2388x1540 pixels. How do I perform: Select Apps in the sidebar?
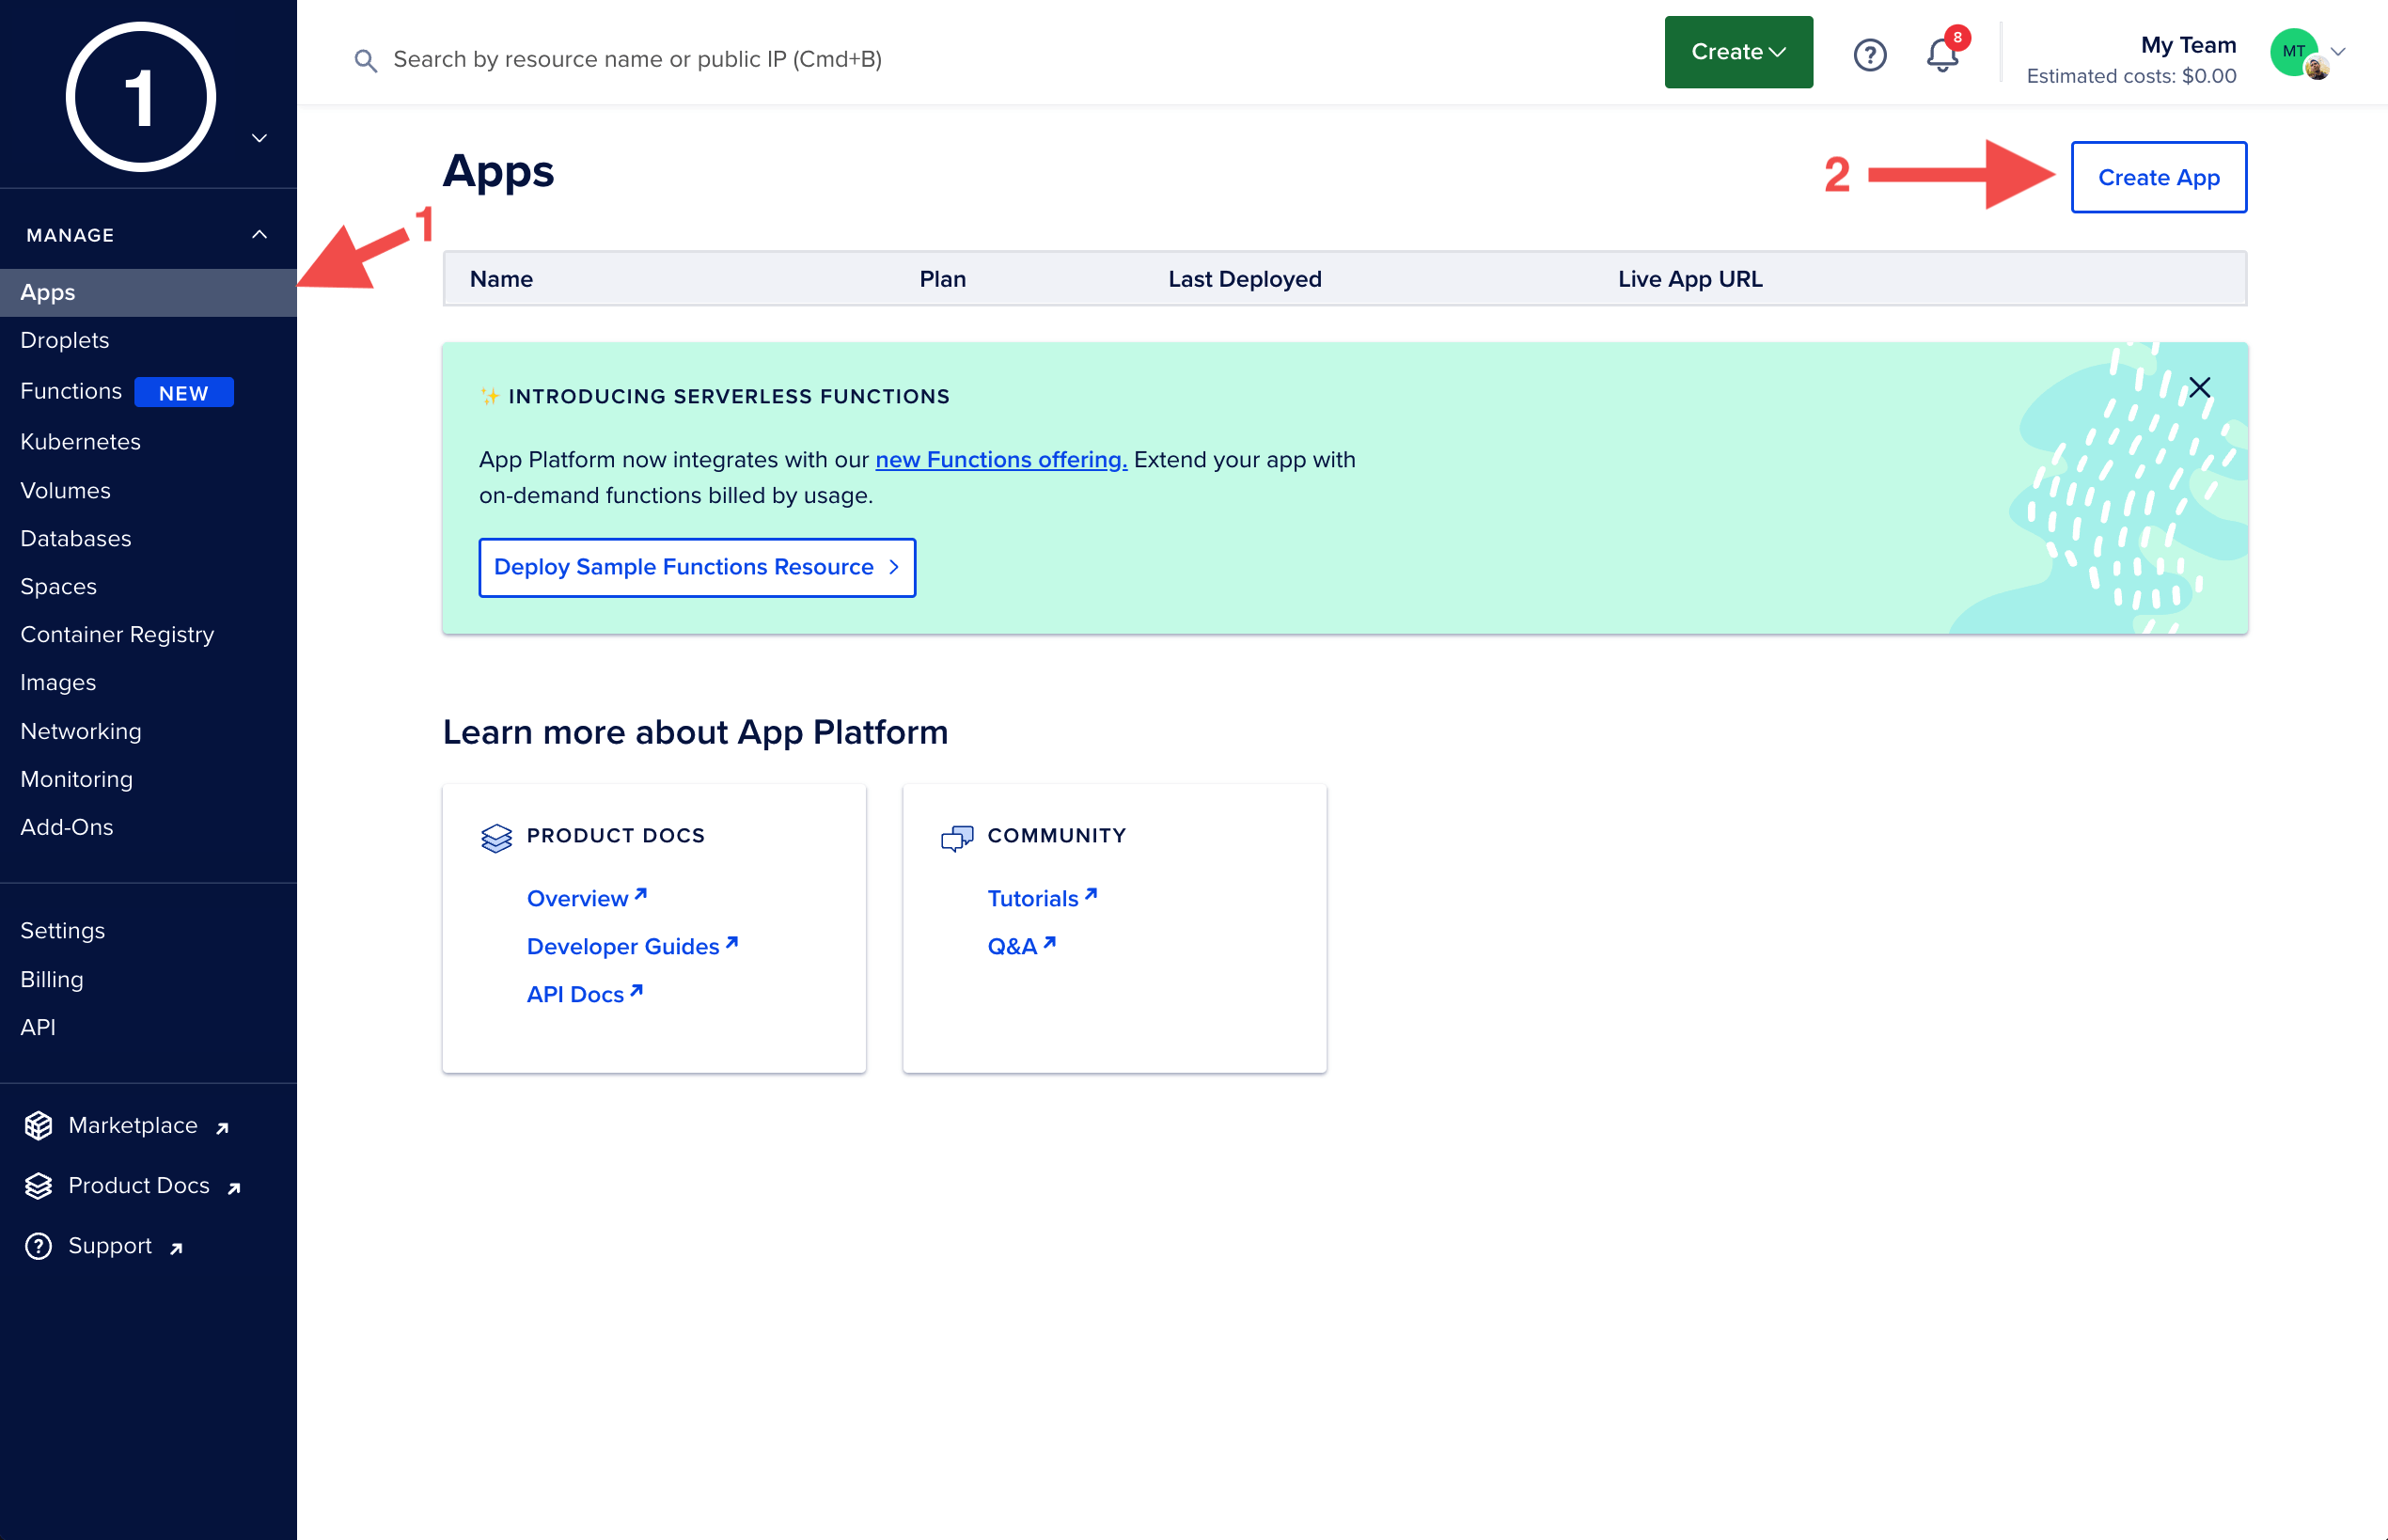tap(148, 292)
